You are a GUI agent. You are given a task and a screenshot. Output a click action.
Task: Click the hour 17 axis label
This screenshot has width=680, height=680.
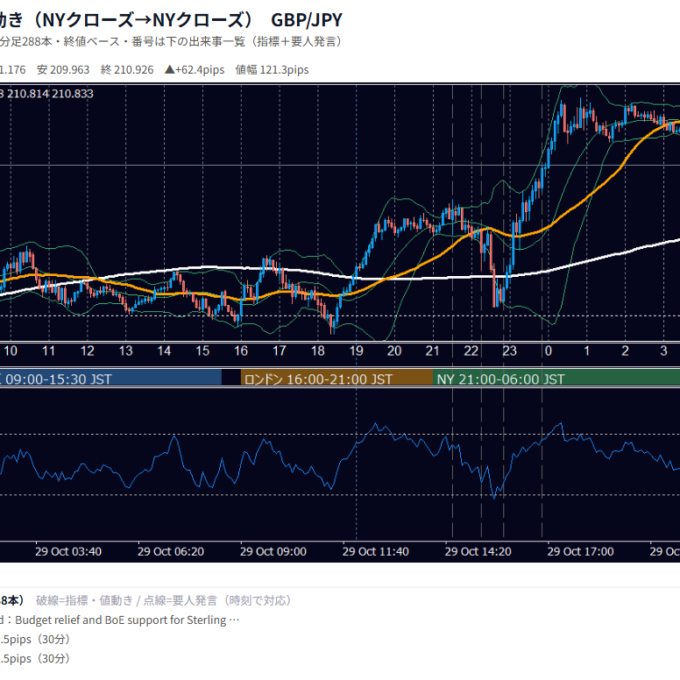click(279, 351)
